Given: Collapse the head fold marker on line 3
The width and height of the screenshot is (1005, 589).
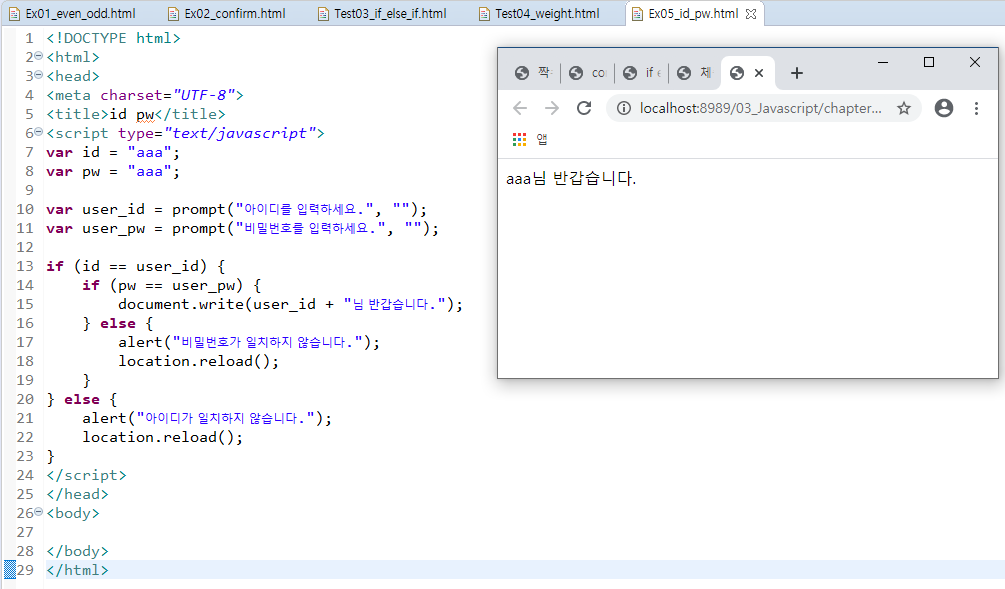Looking at the screenshot, I should (x=38, y=75).
